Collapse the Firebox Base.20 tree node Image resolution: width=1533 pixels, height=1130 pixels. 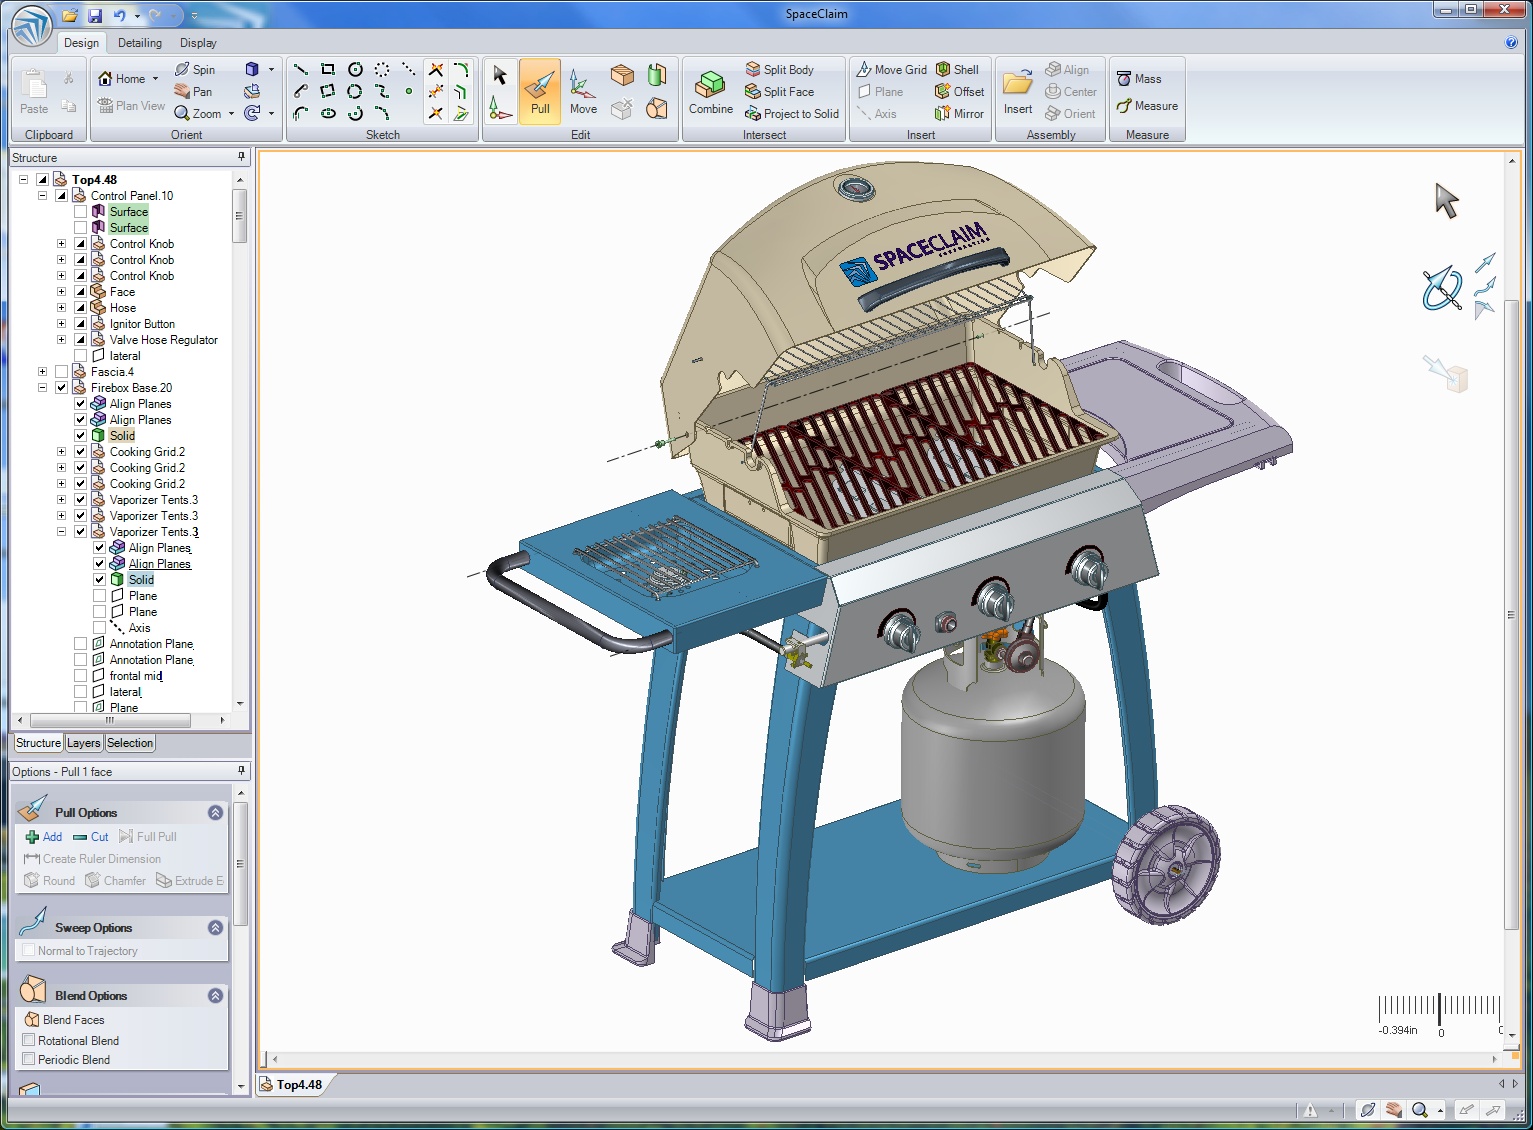[42, 387]
